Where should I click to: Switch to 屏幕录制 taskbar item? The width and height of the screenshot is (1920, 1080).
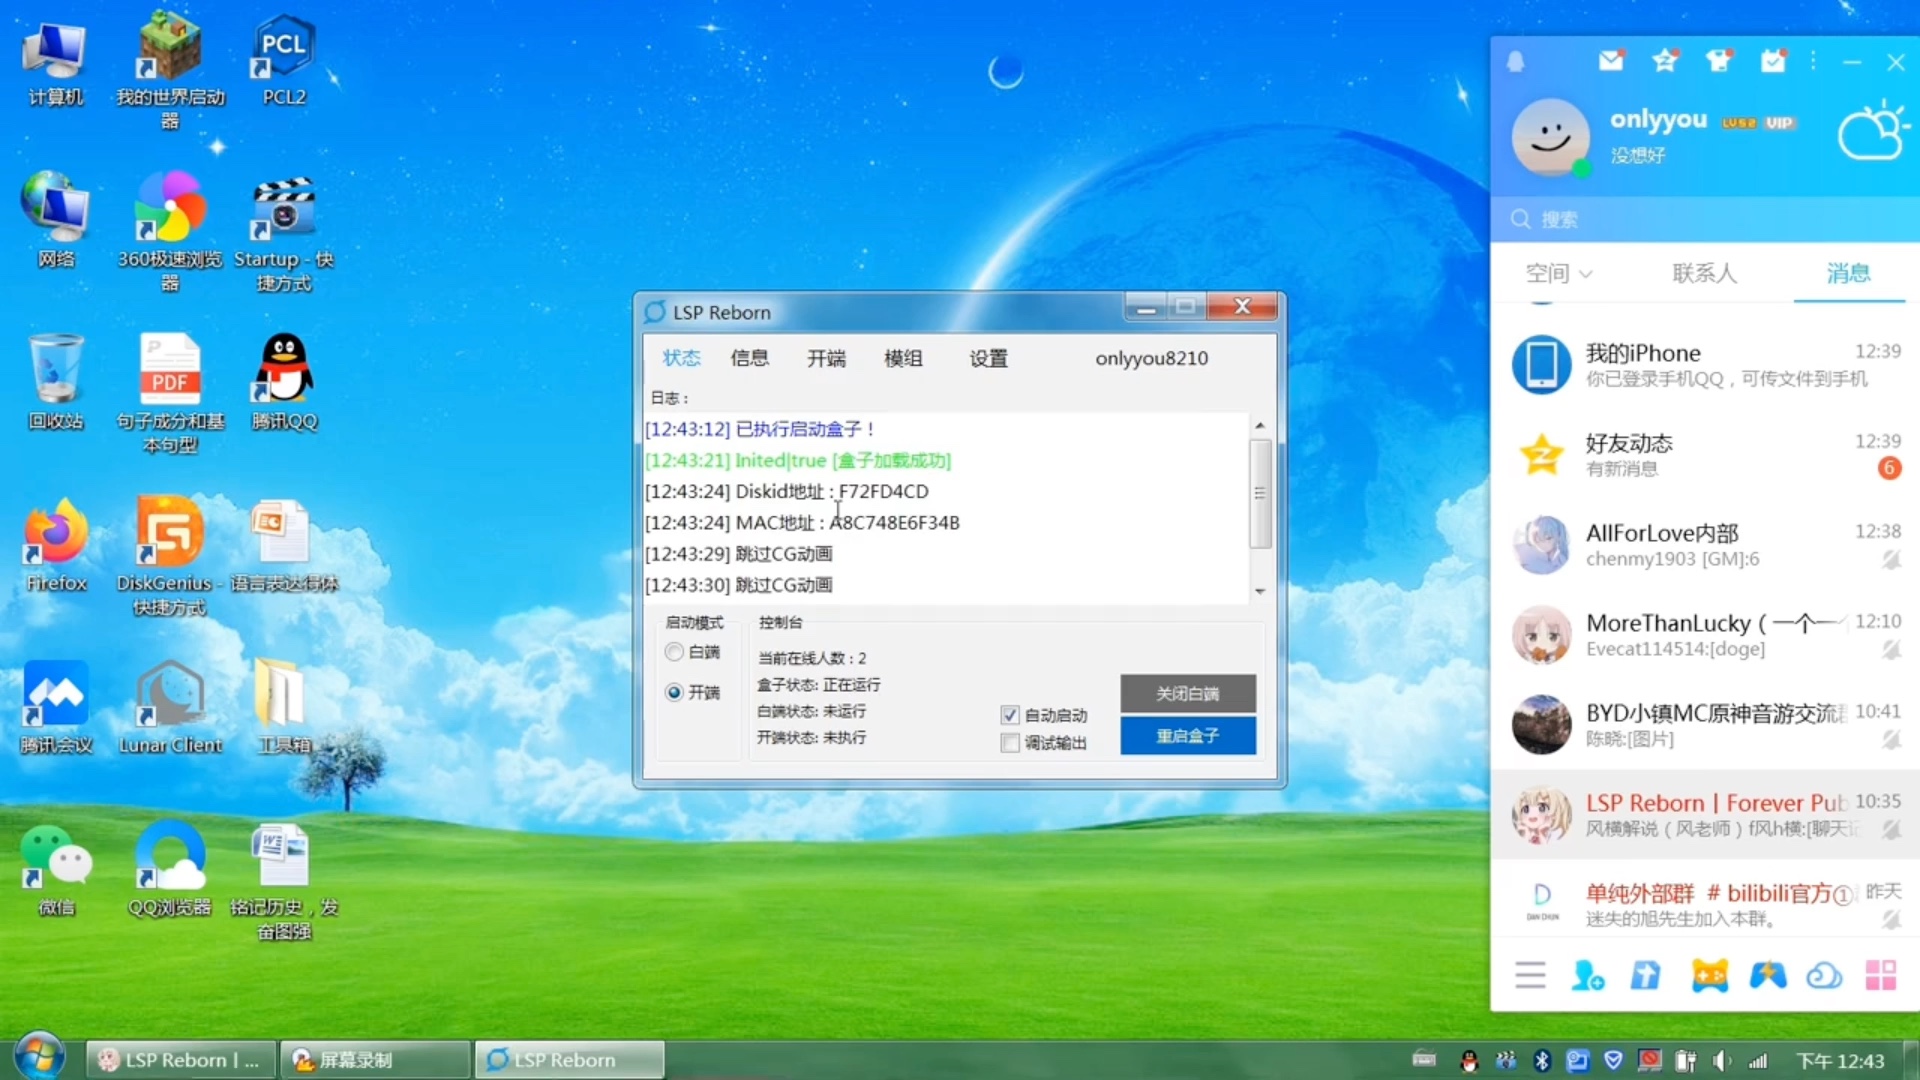click(374, 1060)
